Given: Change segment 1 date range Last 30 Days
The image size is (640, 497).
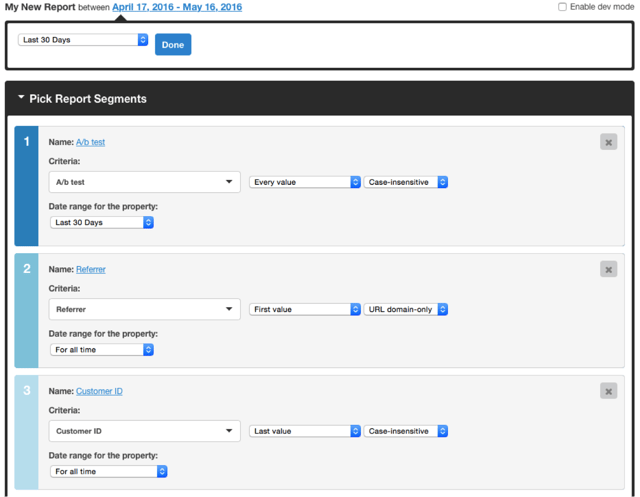Looking at the screenshot, I should (102, 222).
